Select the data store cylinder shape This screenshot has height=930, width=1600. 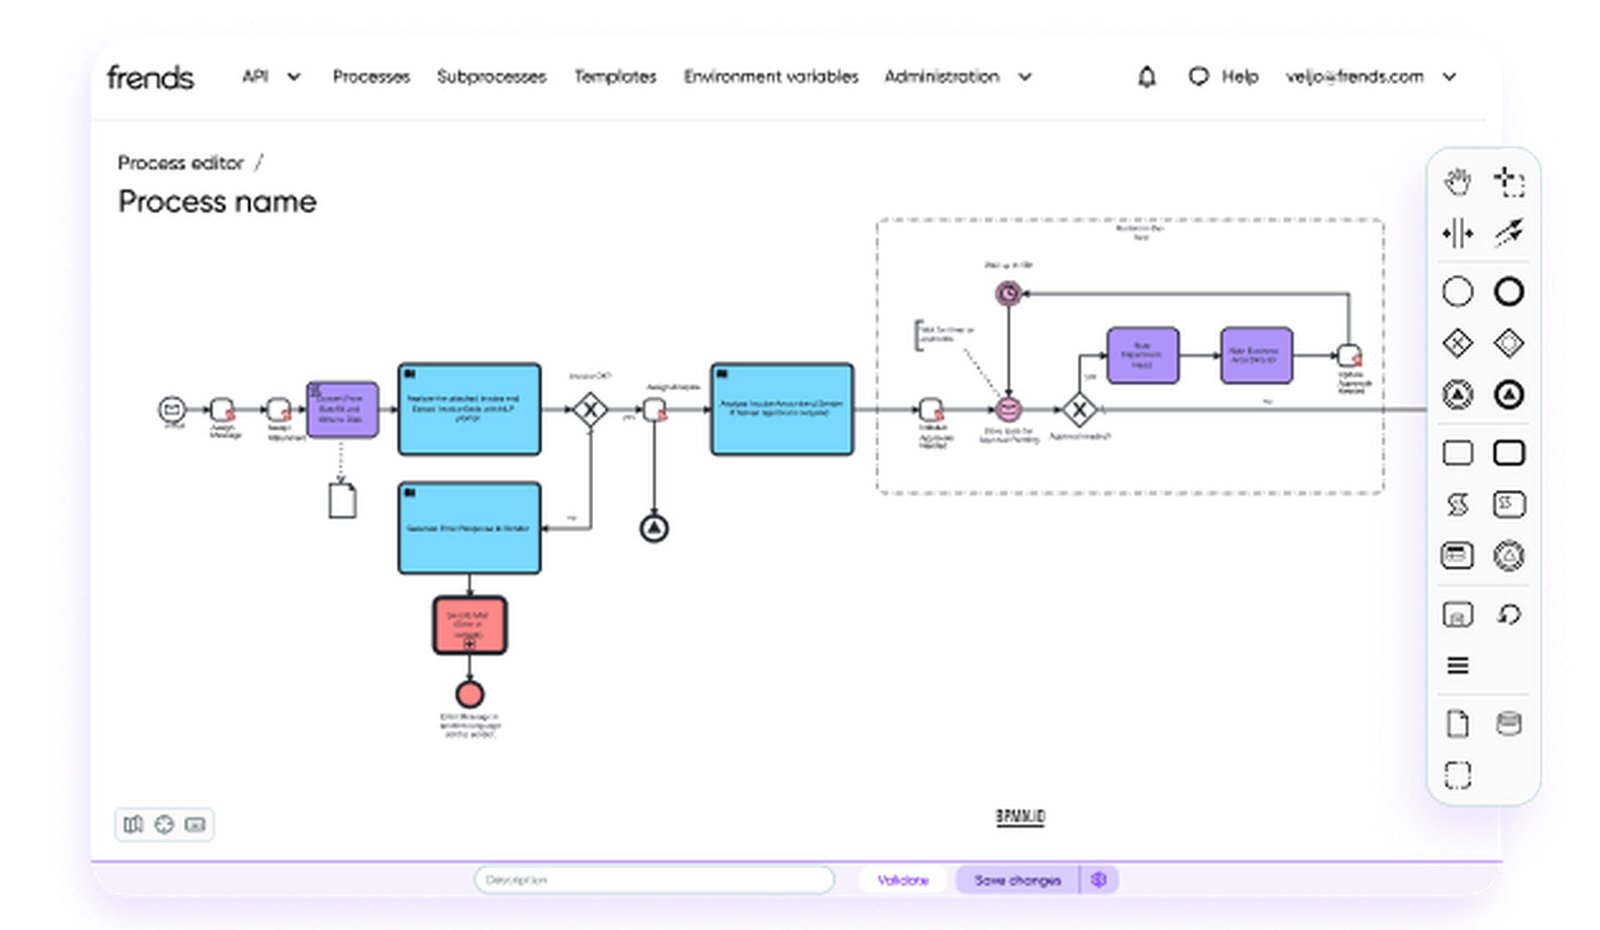tap(1508, 723)
